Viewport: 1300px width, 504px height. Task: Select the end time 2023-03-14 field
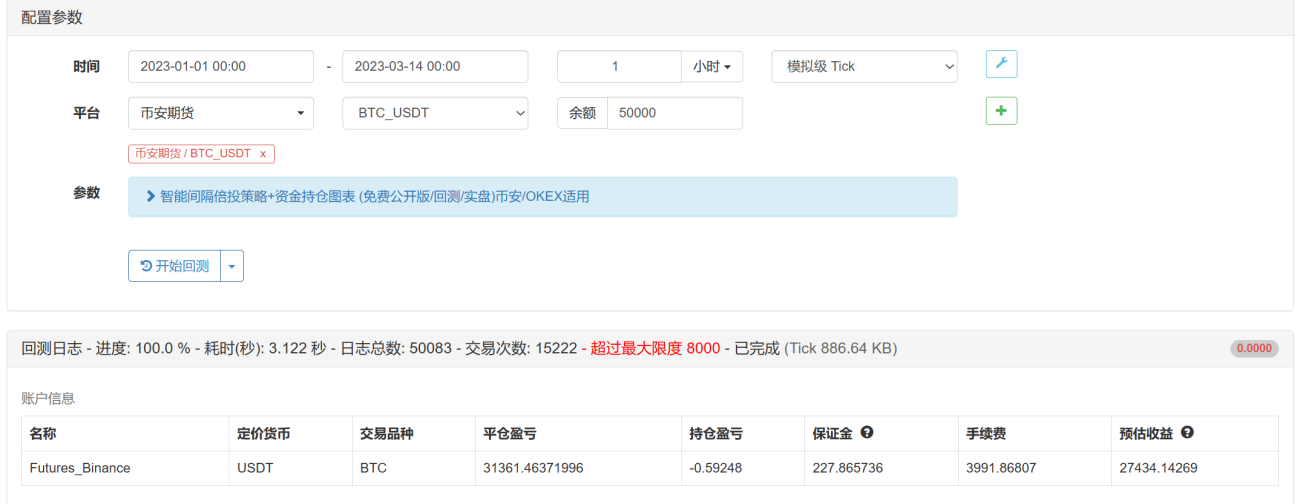[435, 67]
